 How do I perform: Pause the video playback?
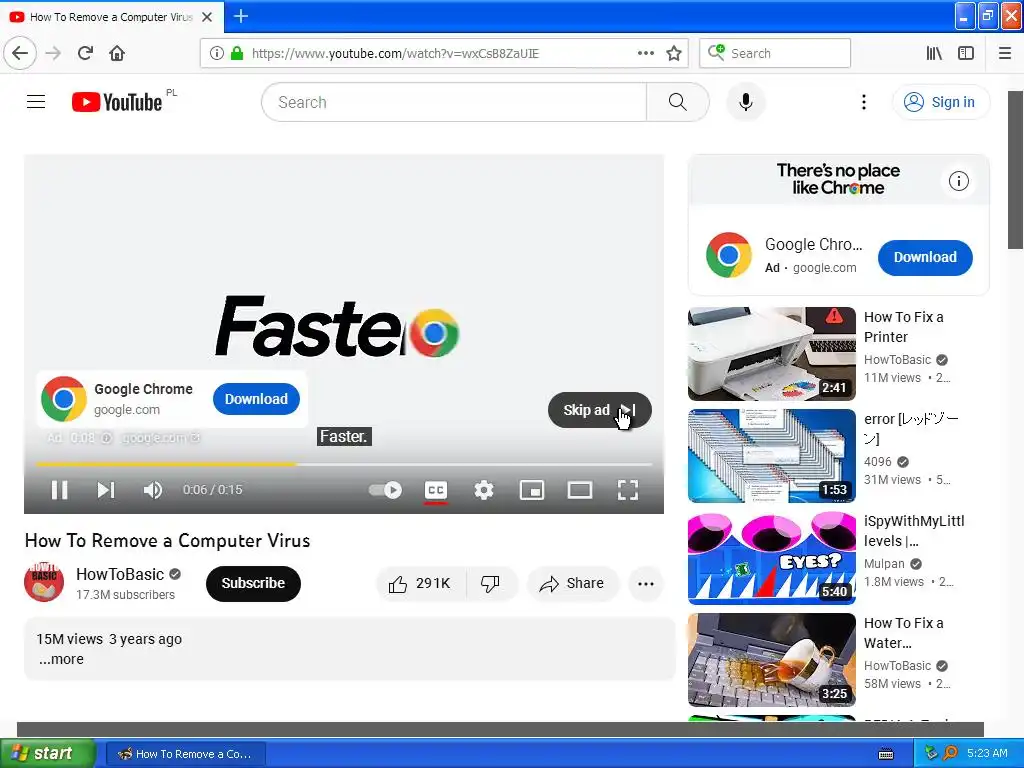click(x=59, y=490)
